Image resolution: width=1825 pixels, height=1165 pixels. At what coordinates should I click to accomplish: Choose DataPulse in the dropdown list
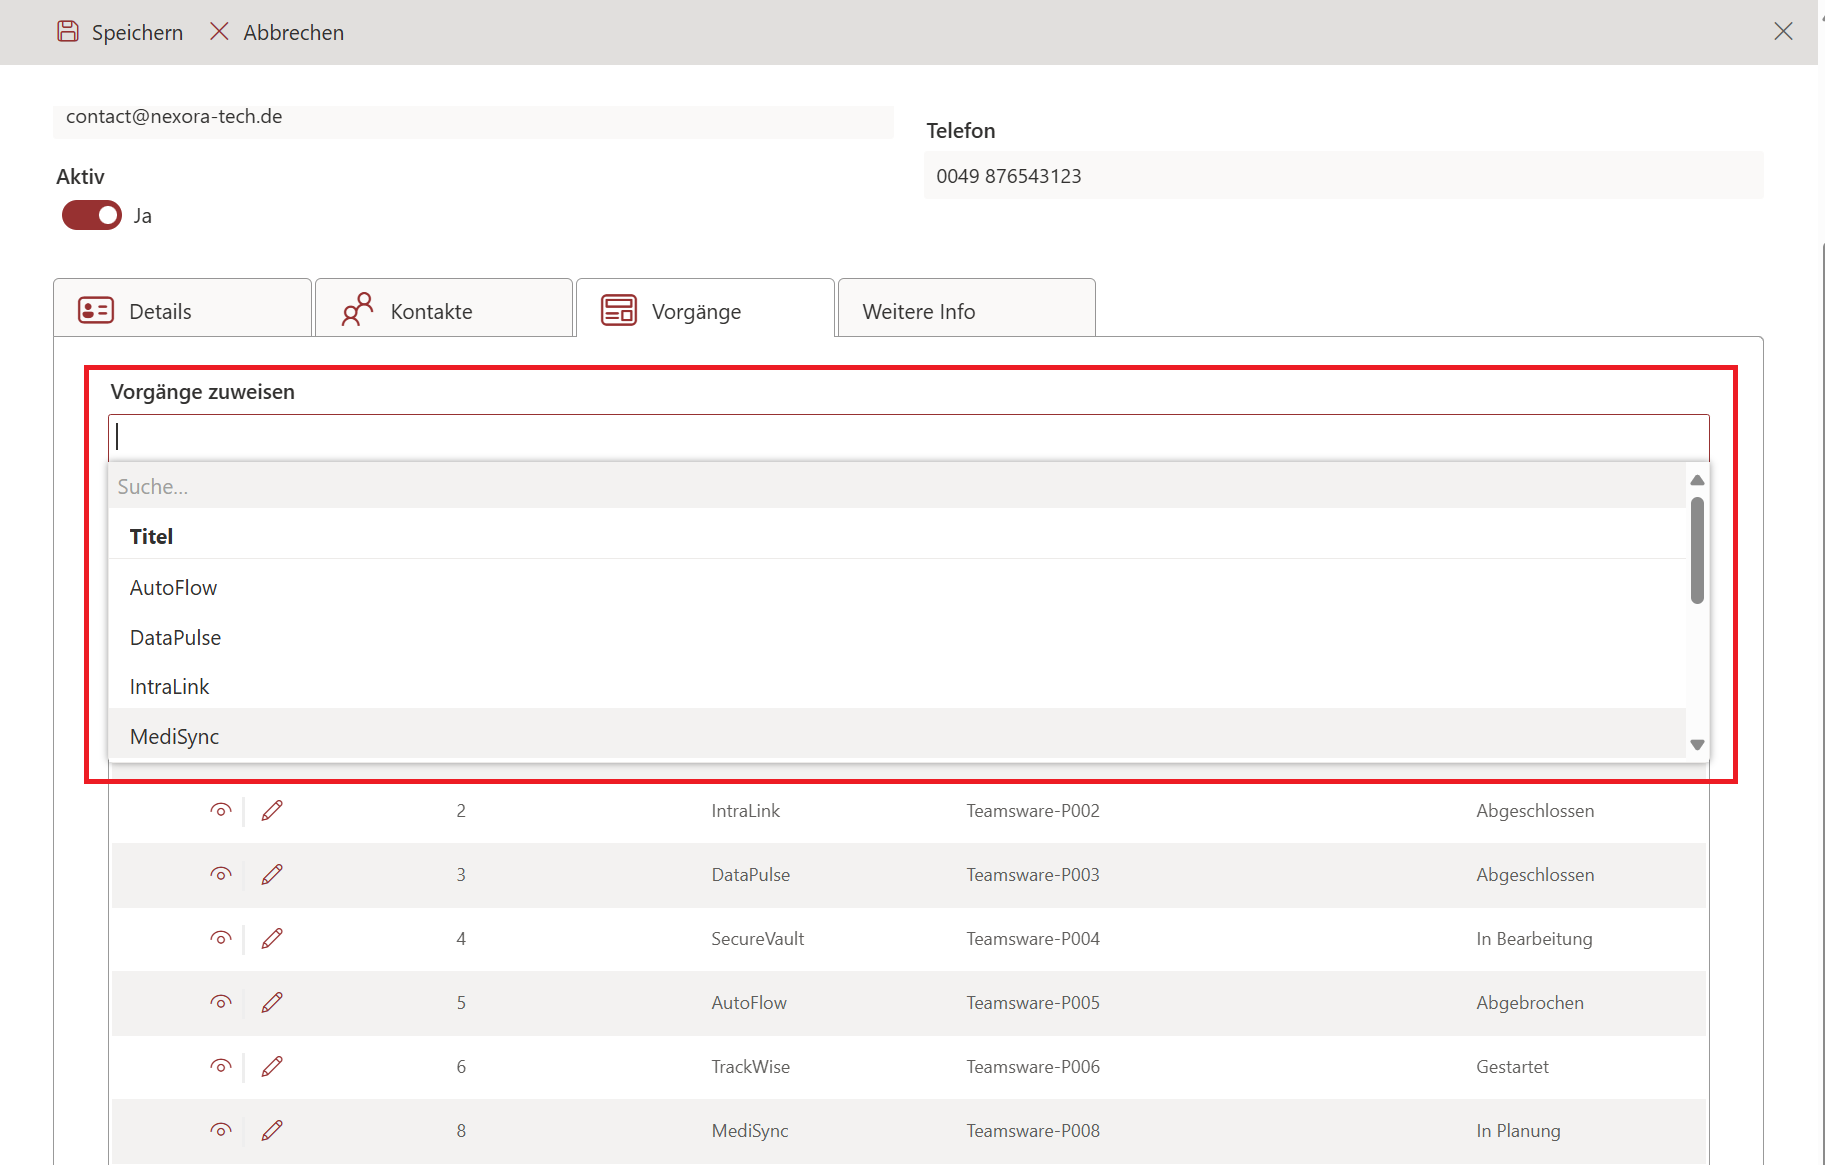(176, 638)
